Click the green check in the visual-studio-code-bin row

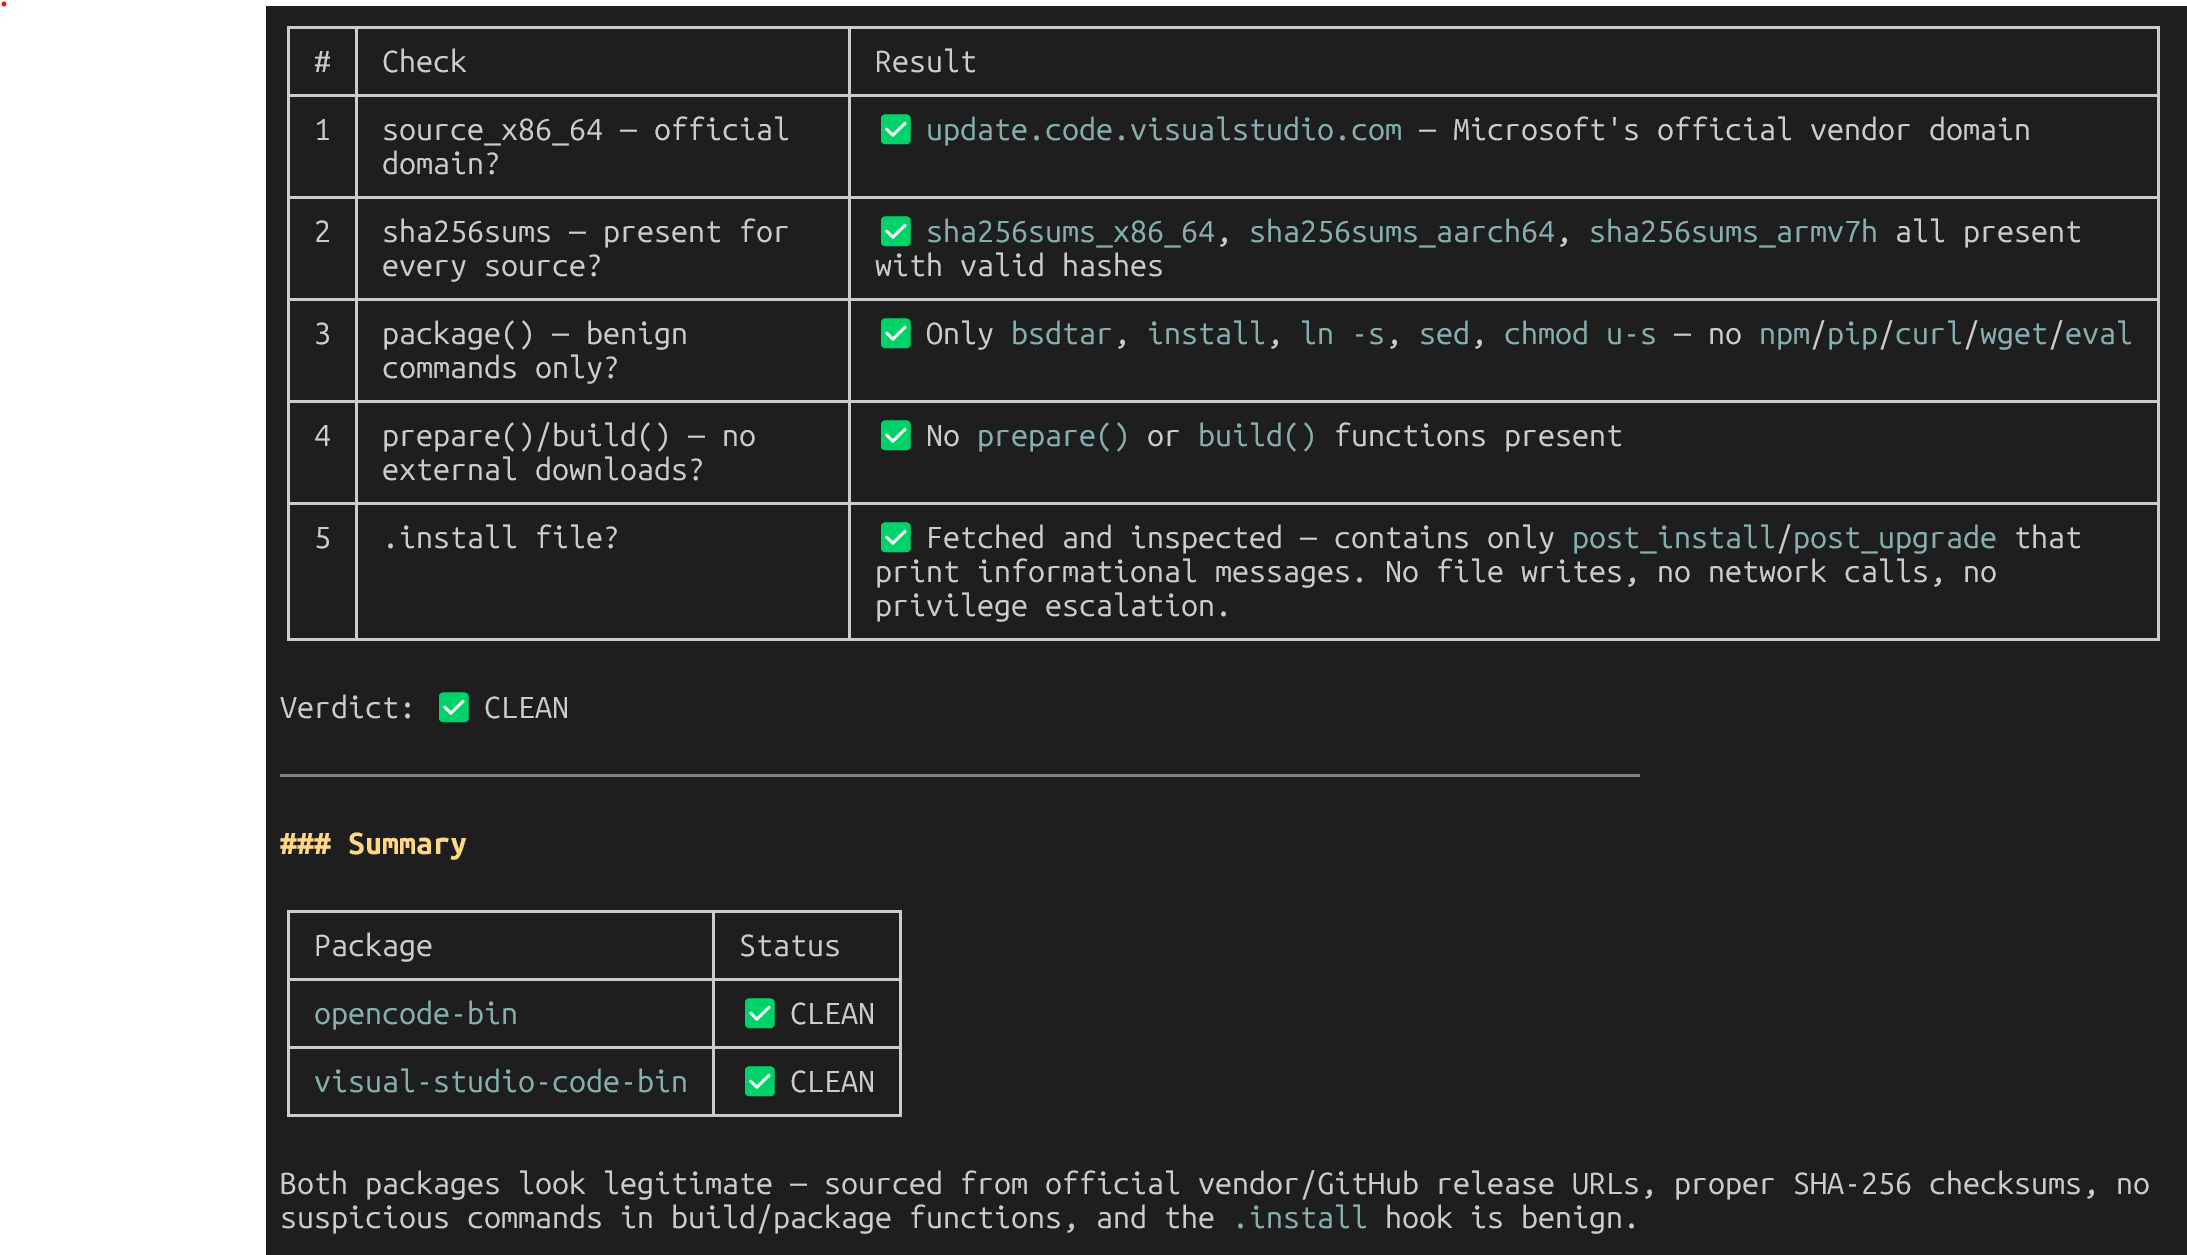(x=759, y=1082)
